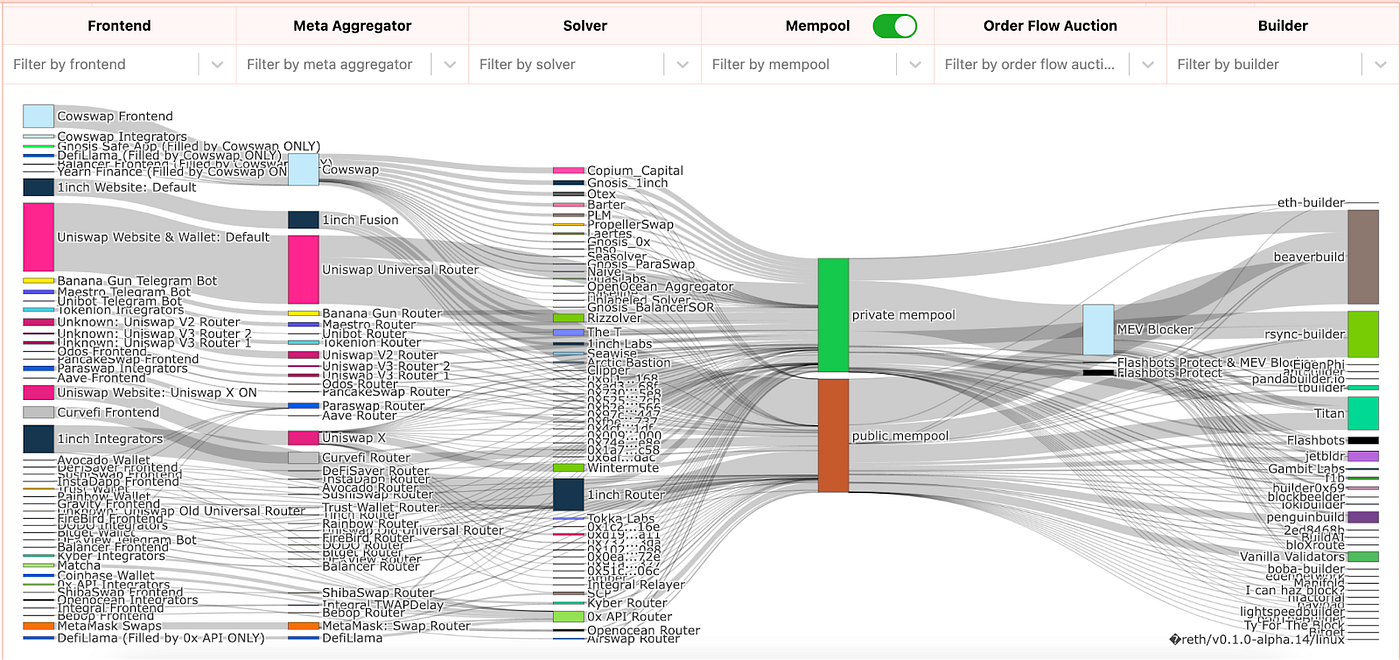Click the dark navy 1inch Website: Default node

(x=38, y=187)
